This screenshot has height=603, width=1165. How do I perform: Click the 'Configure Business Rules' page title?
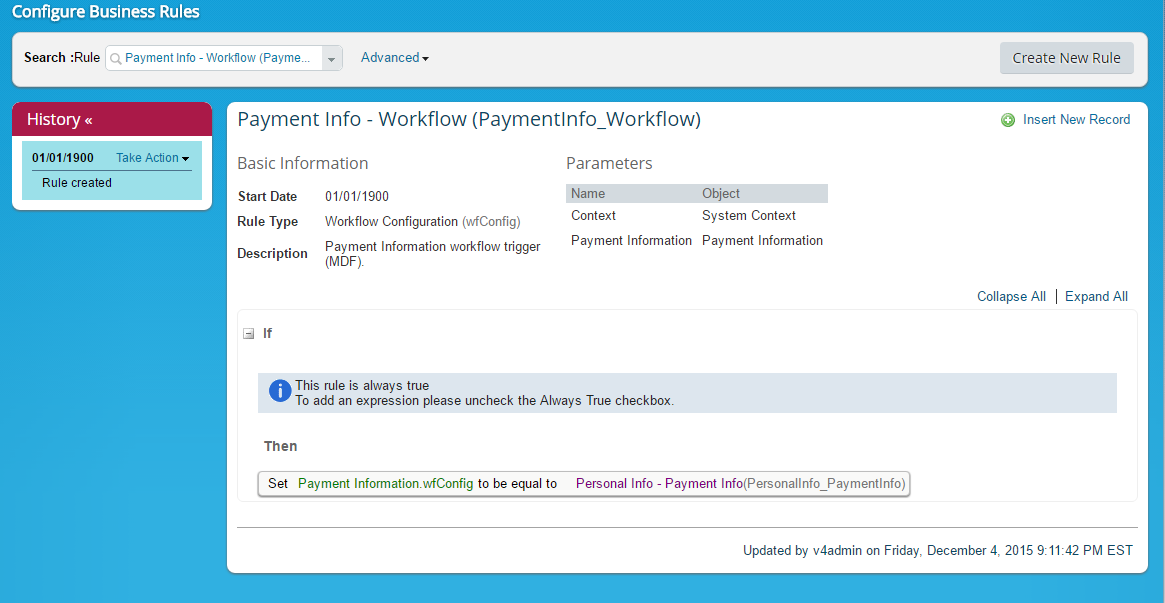[x=106, y=12]
